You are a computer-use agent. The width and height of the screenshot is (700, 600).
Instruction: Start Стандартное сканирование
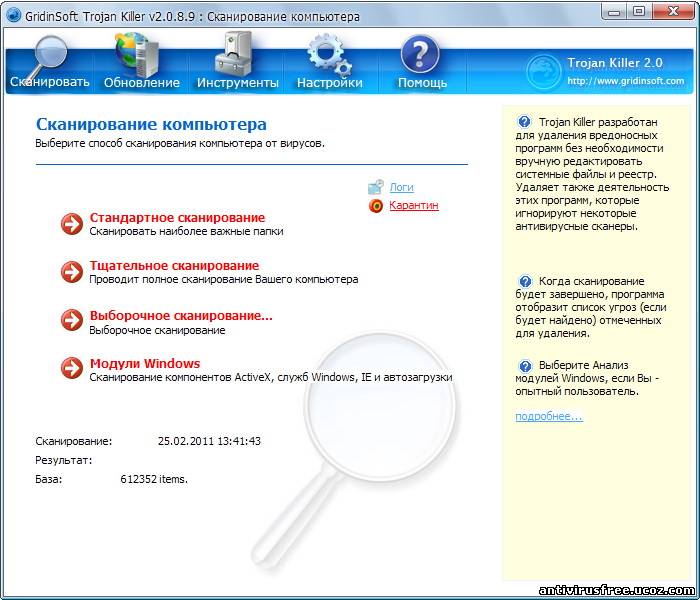point(177,217)
